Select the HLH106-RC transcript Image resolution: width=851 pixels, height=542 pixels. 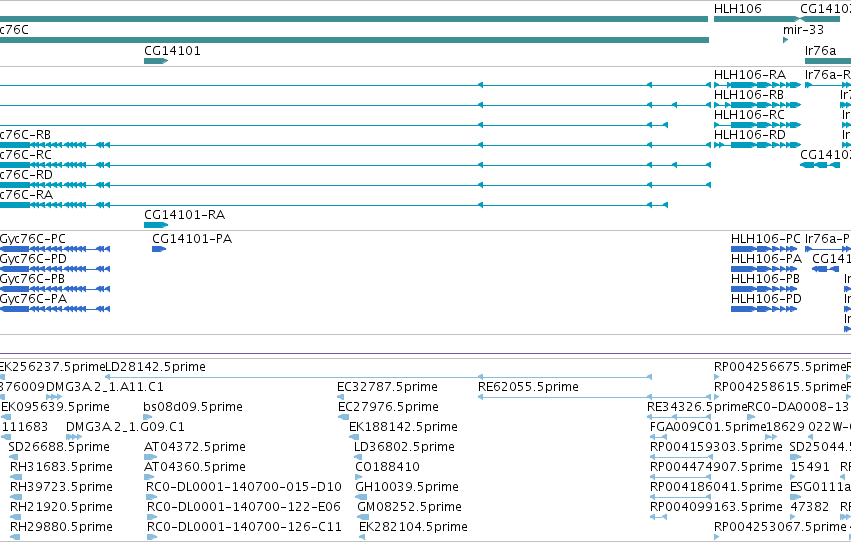point(757,125)
